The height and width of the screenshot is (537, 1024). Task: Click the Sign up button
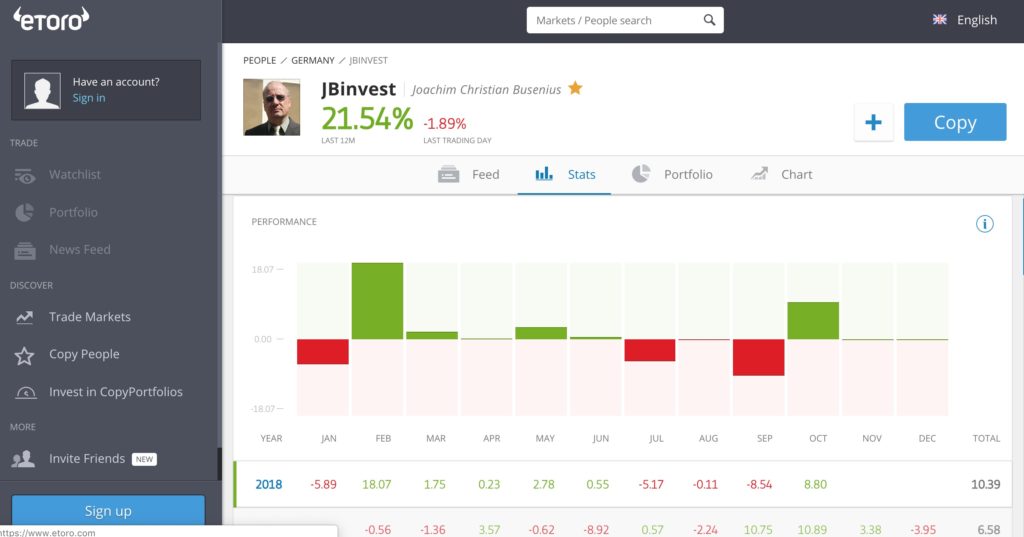coord(108,510)
